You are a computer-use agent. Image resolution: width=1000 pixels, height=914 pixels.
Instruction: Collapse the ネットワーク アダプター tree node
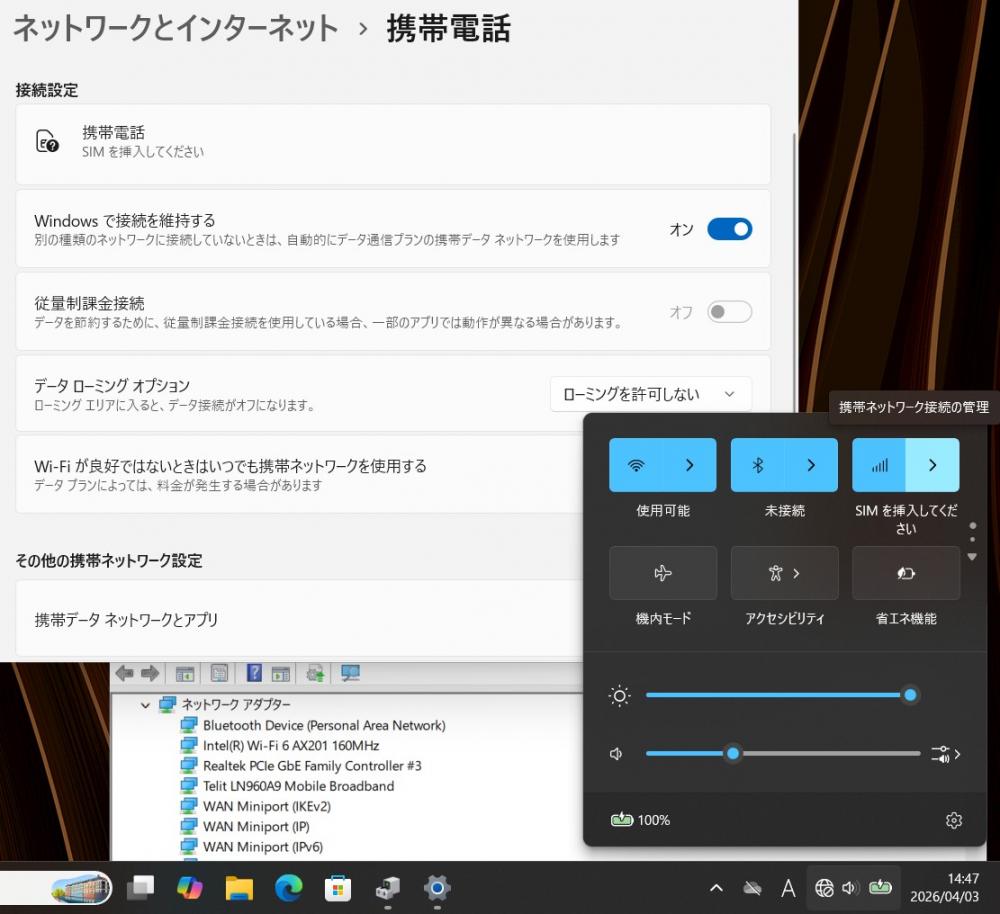[x=146, y=705]
